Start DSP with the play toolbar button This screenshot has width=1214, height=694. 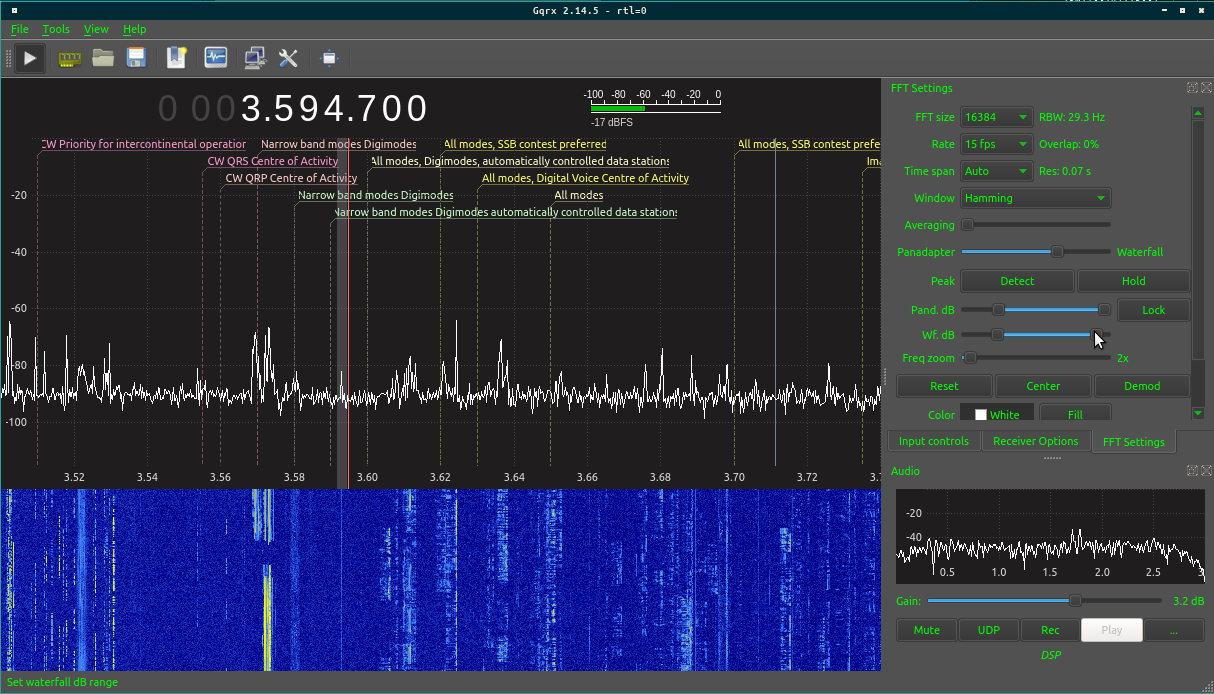pos(30,59)
